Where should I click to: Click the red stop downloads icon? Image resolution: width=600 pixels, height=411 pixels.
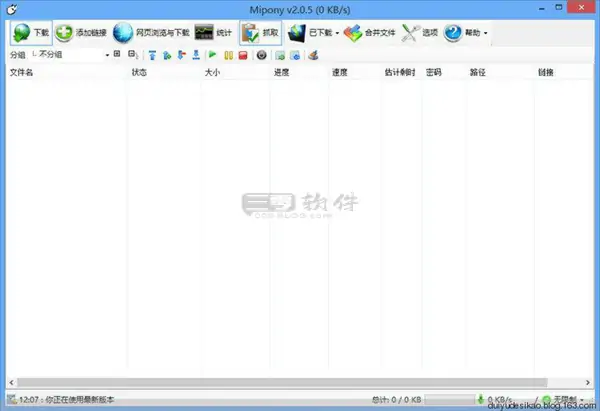(243, 55)
